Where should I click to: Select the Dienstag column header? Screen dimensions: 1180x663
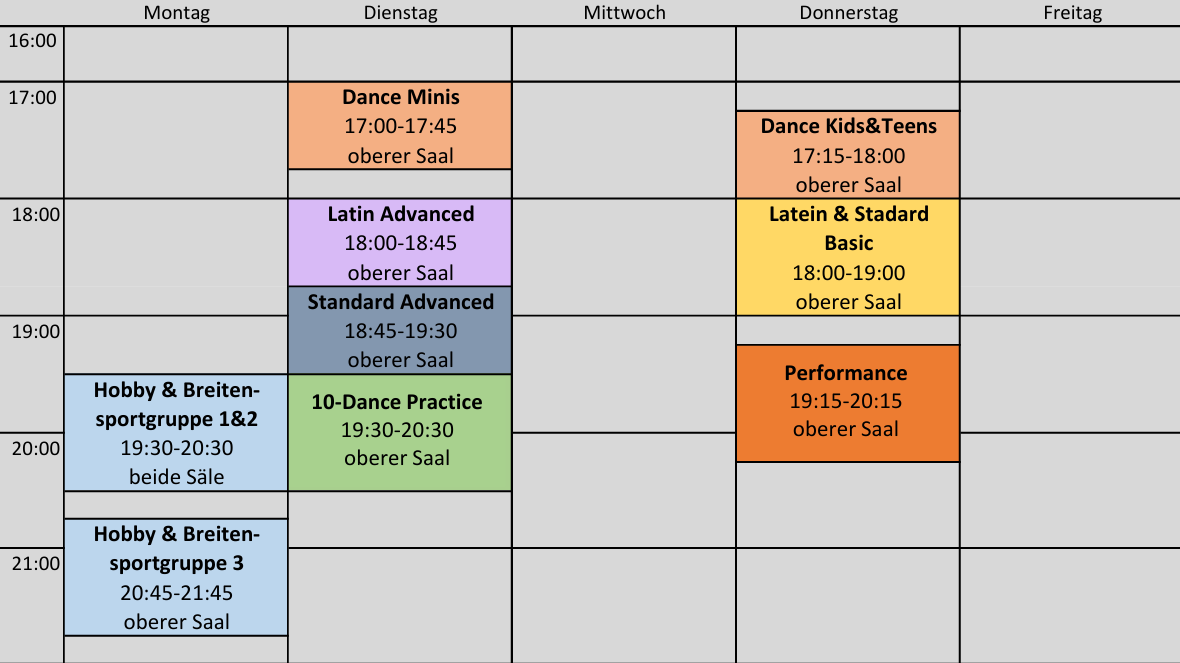(x=400, y=13)
